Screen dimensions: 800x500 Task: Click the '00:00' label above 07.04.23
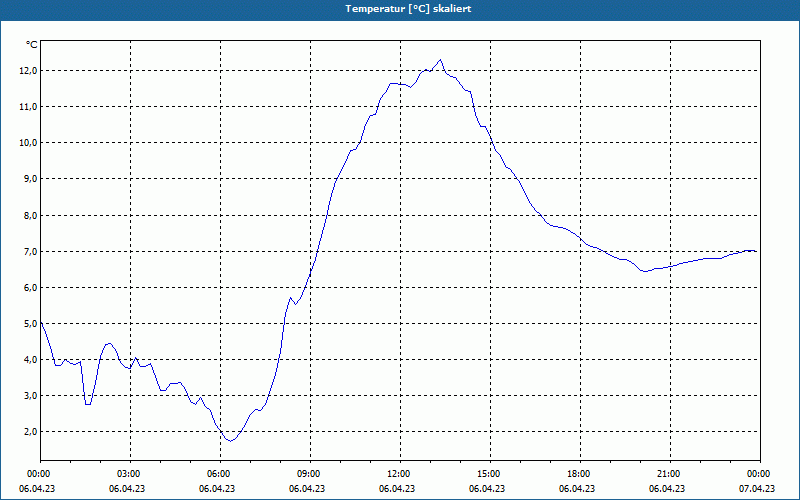759,474
